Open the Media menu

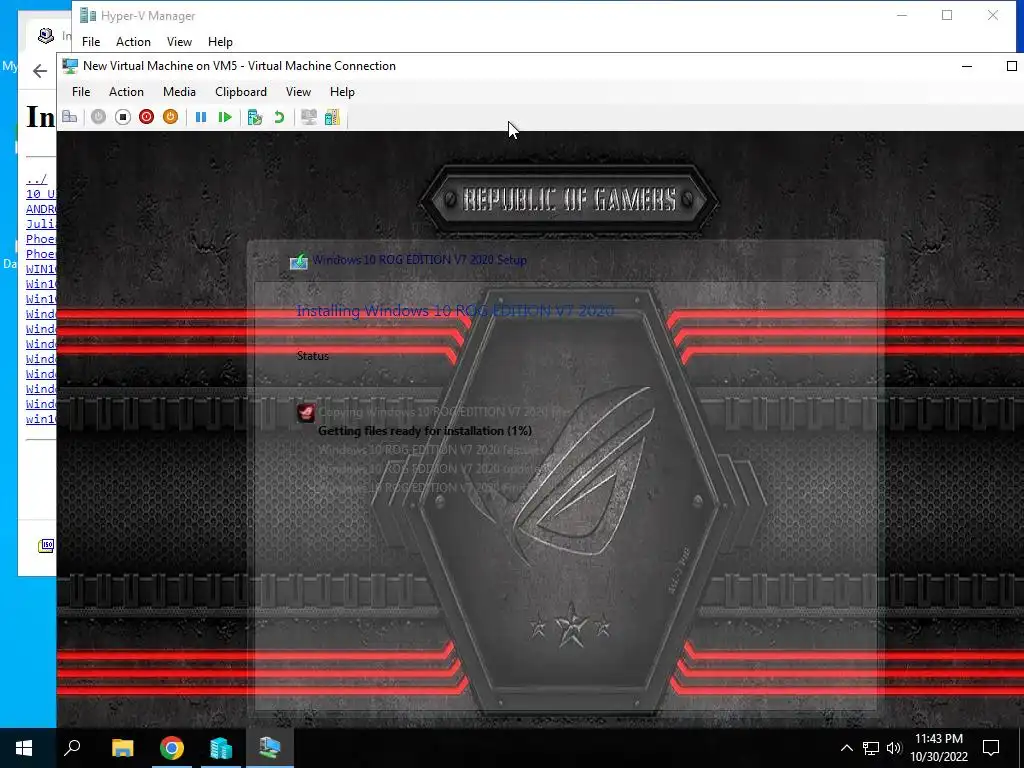point(179,91)
